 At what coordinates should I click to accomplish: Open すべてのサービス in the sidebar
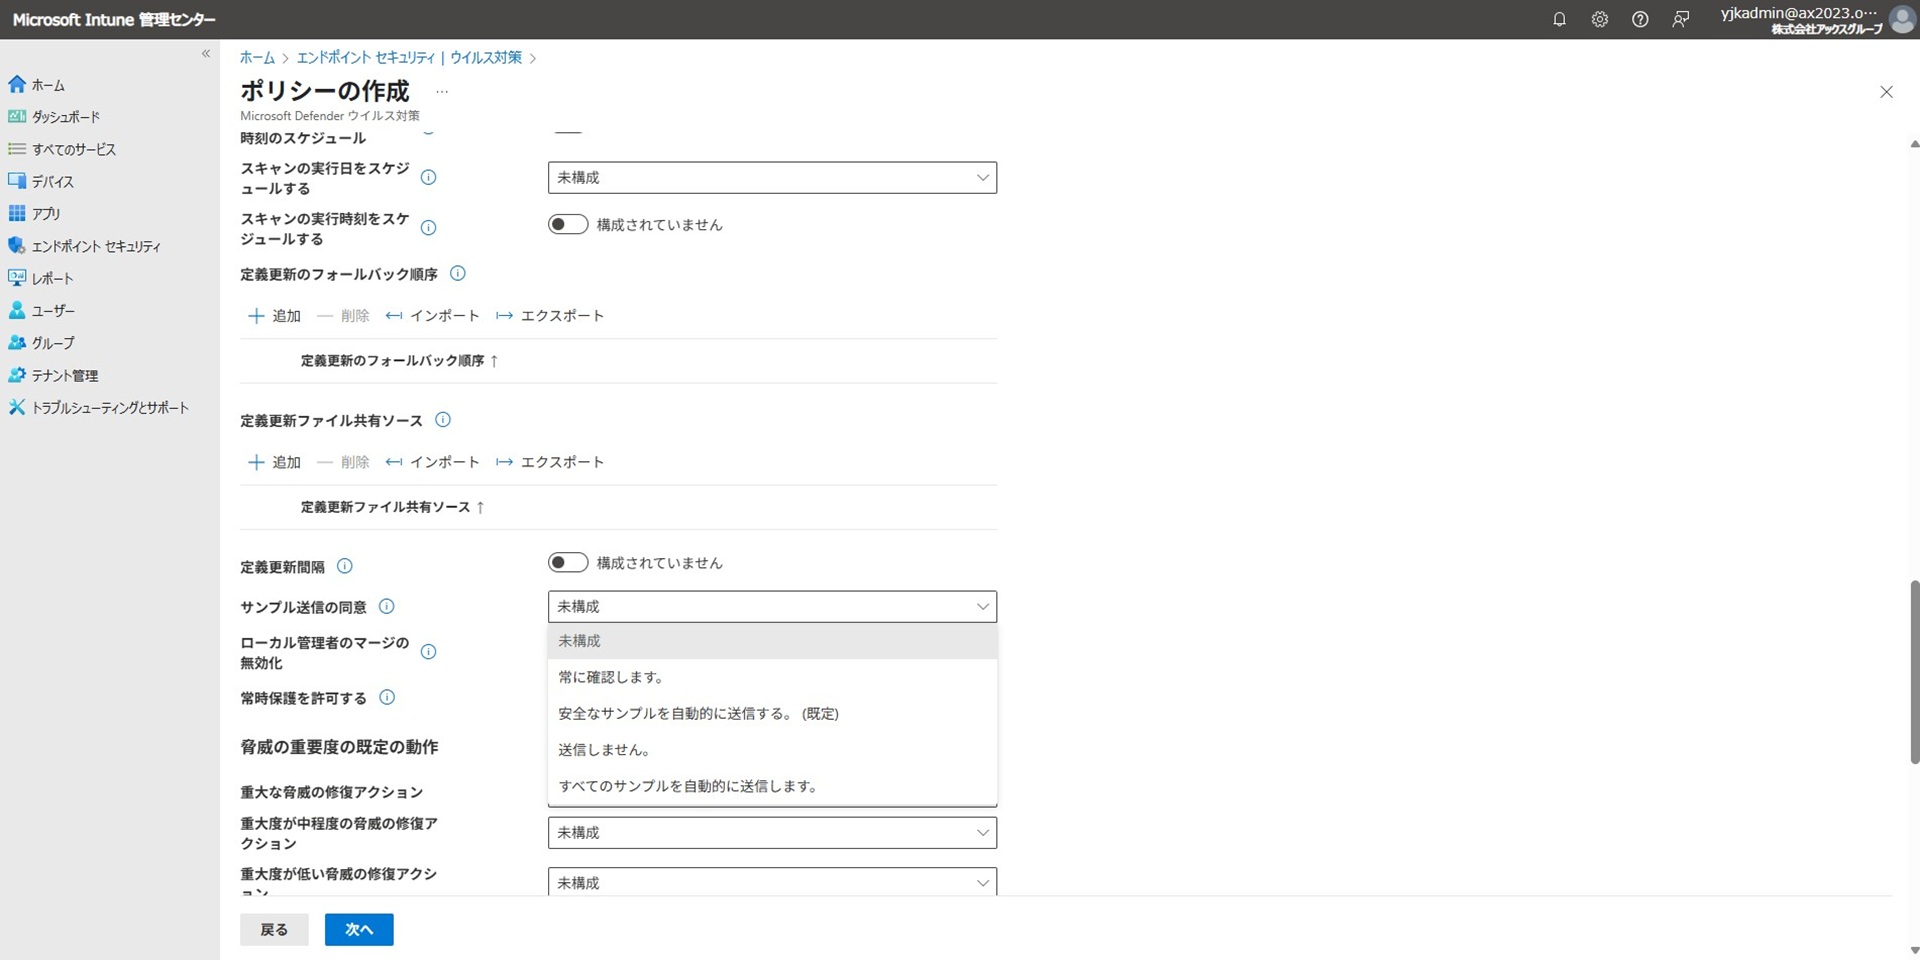tap(74, 149)
